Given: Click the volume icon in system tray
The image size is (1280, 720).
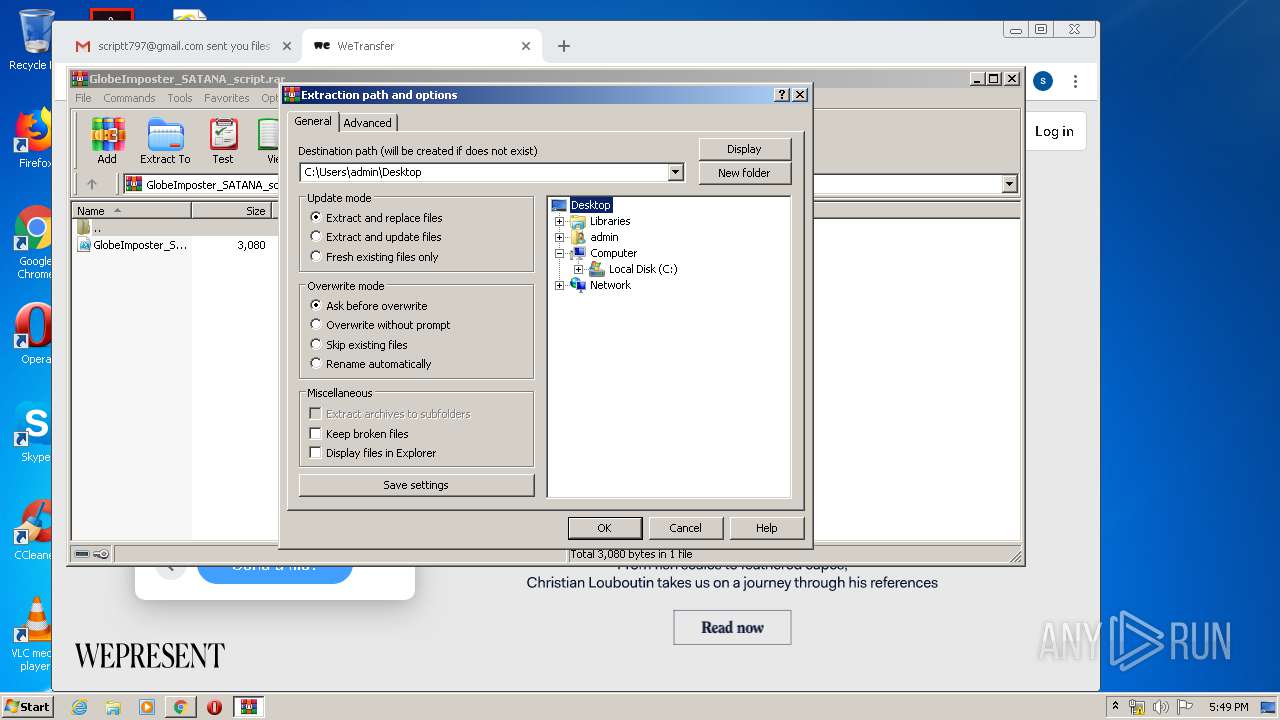Looking at the screenshot, I should [x=1160, y=707].
